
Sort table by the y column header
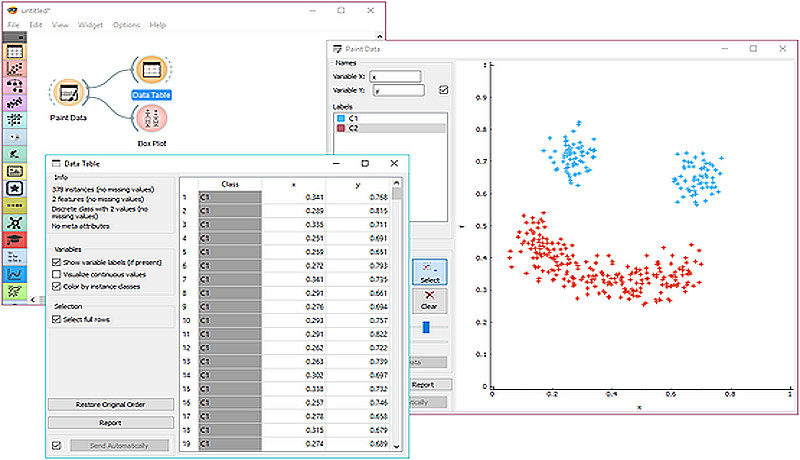[358, 184]
